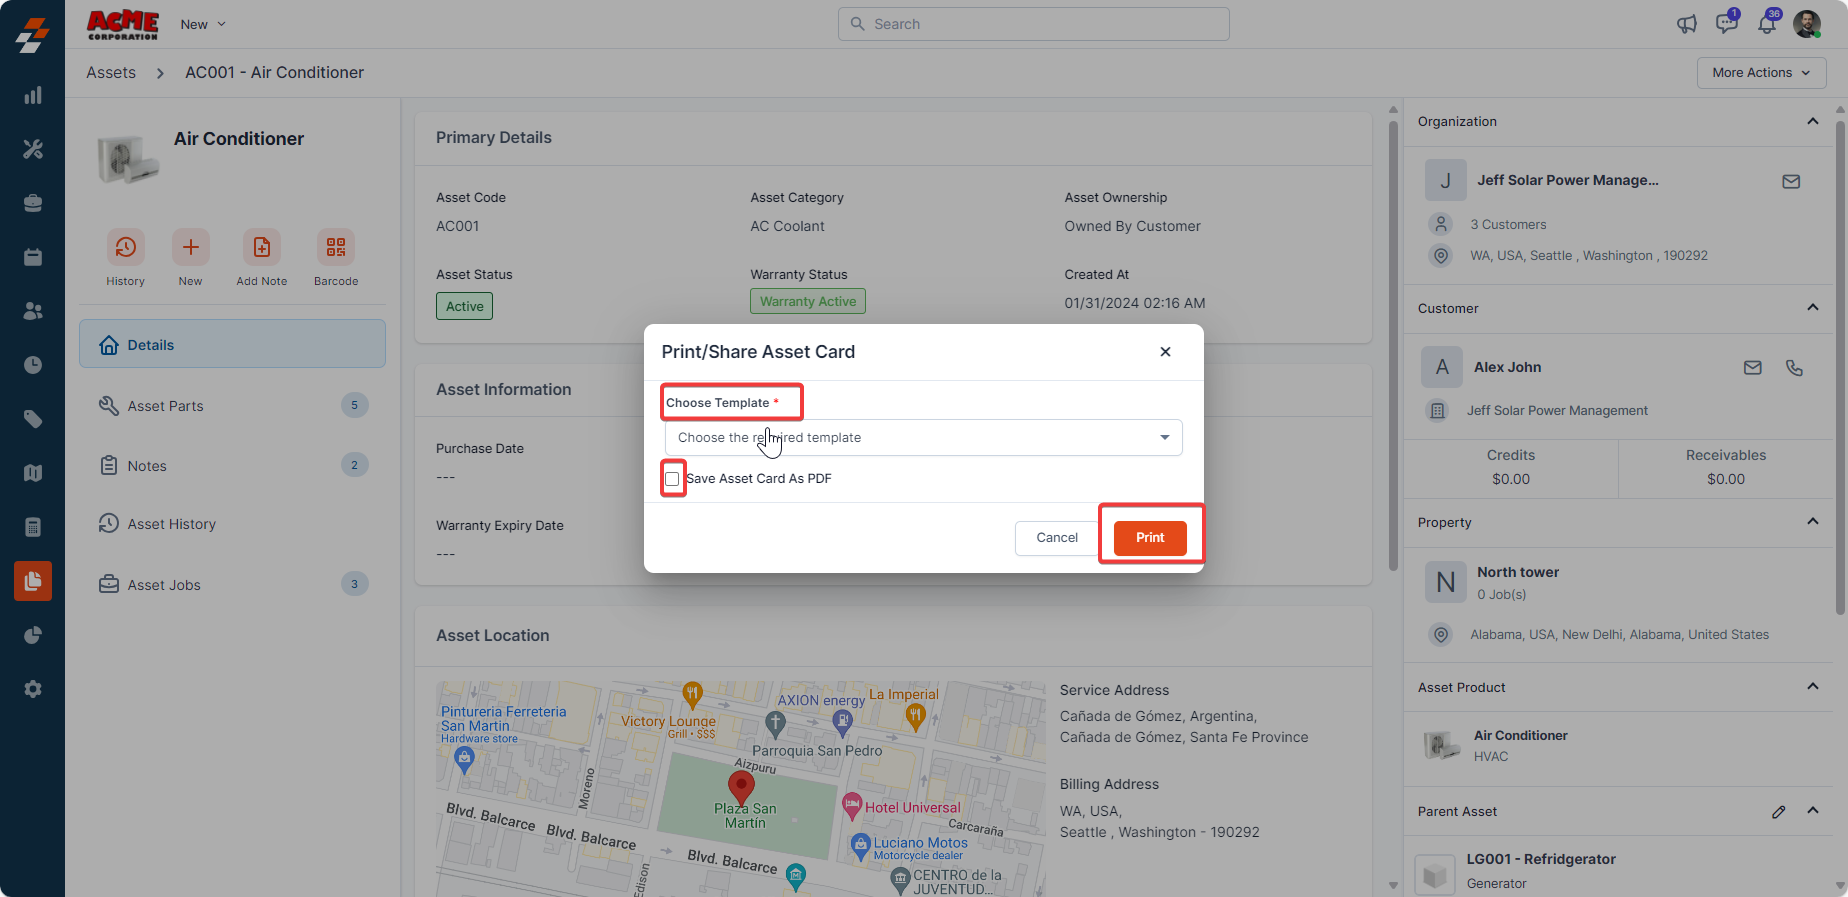
Task: Open the Asset Parts tab
Action: (x=166, y=406)
